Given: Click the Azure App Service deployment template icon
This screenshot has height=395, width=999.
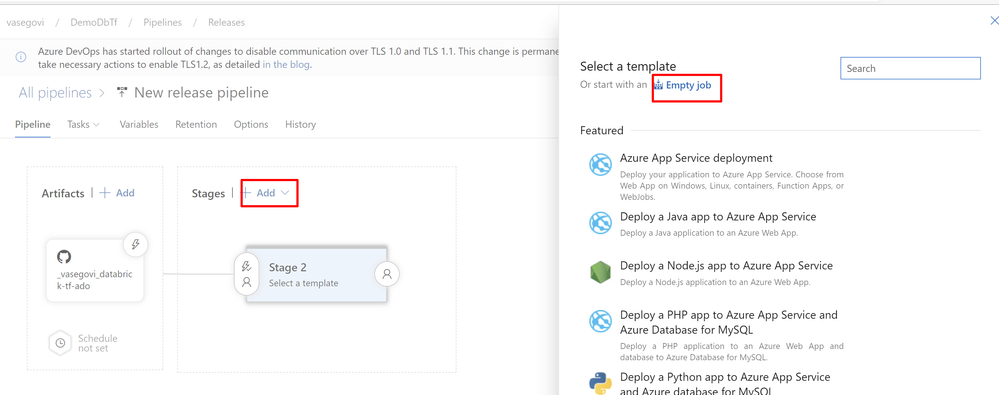Looking at the screenshot, I should point(600,164).
